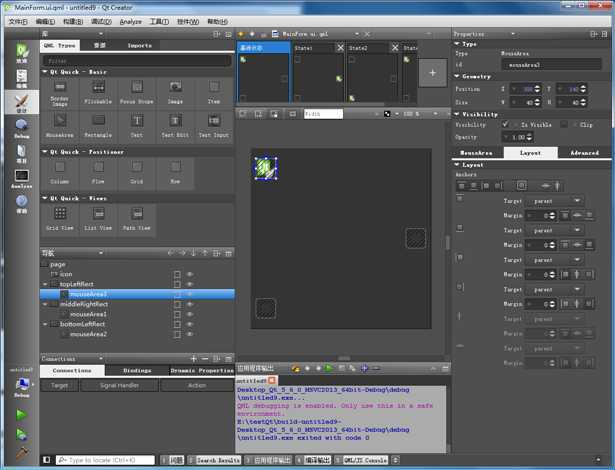
Task: Pick the Image component
Action: pyautogui.click(x=175, y=93)
